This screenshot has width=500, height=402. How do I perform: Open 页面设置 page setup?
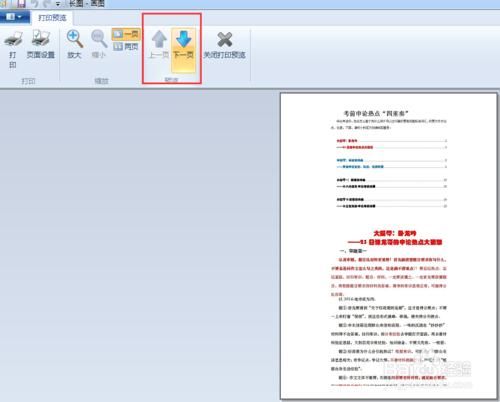pyautogui.click(x=41, y=45)
